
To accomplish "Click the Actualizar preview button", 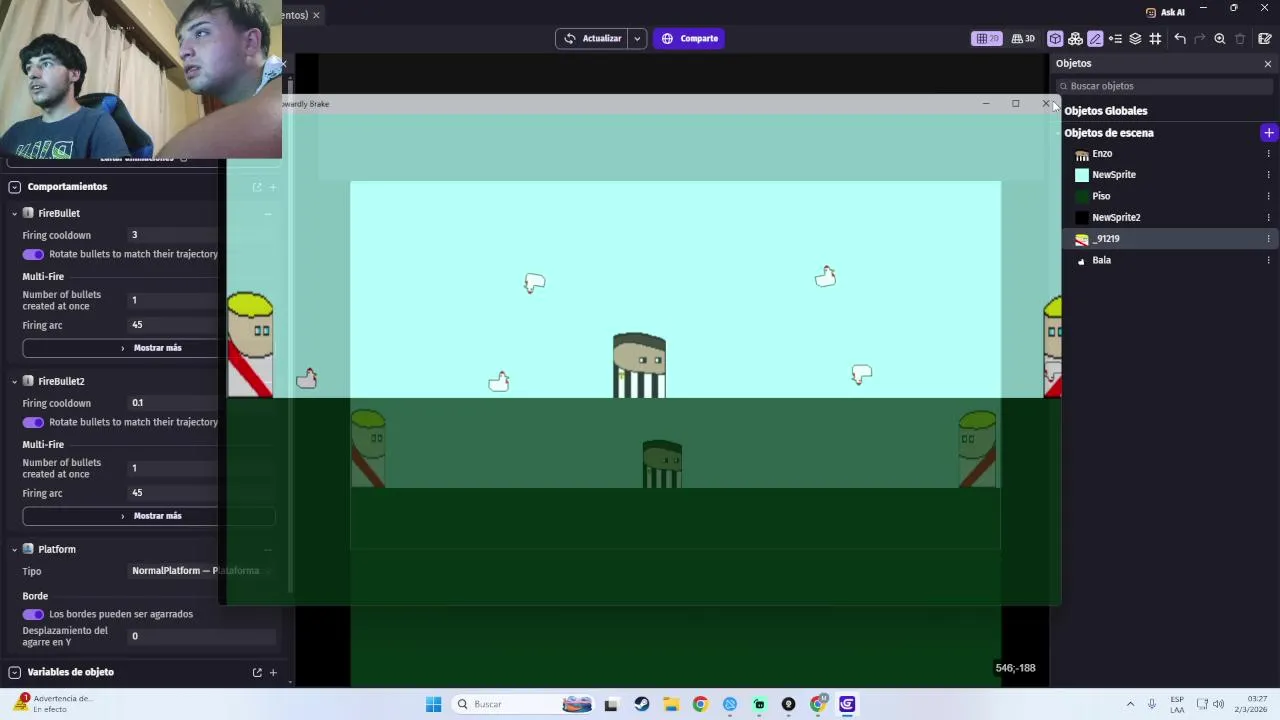I will click(592, 38).
